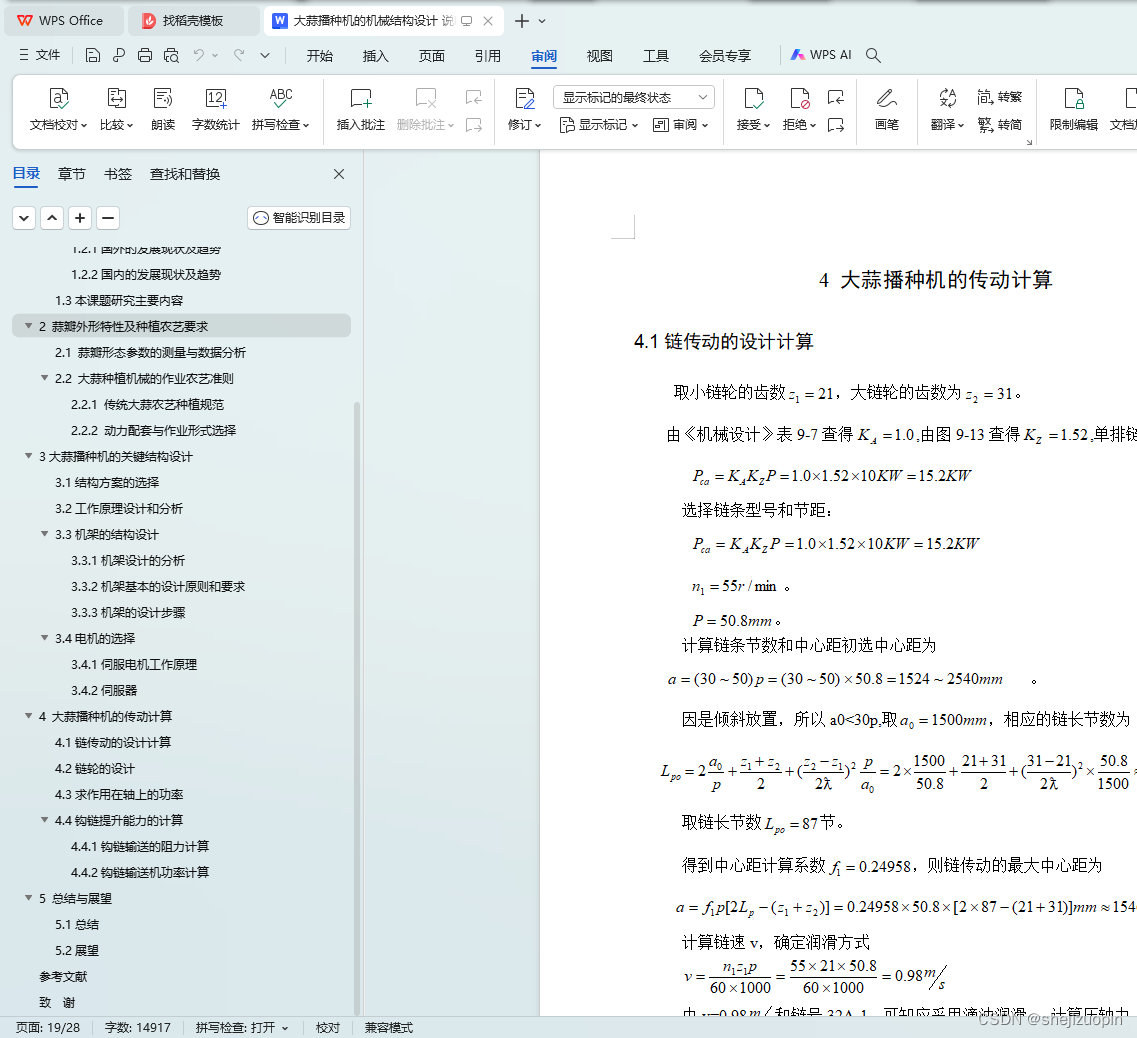
Task: Click the Print icon in quick access toolbar
Action: (145, 55)
